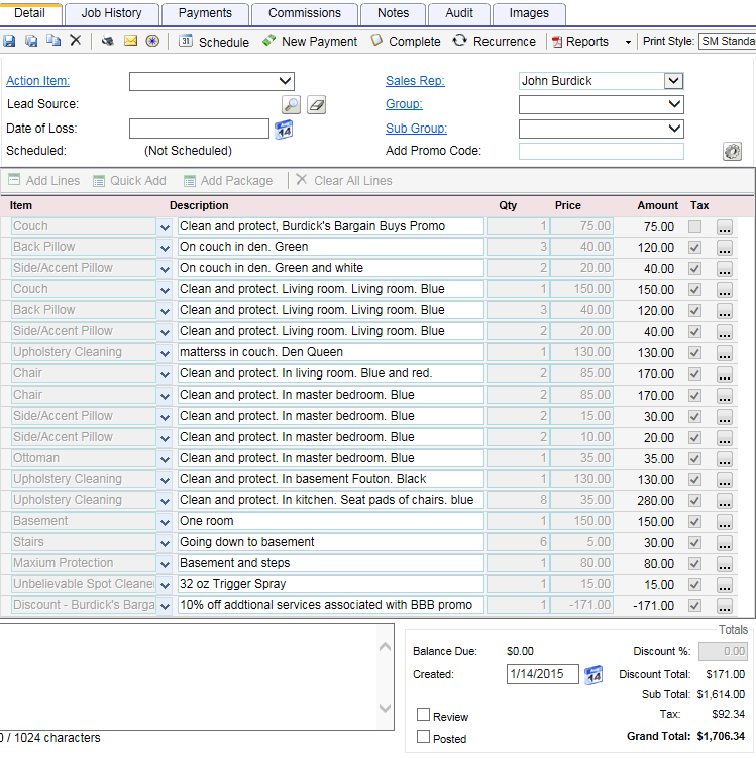Click the Print icon in toolbar

108,42
